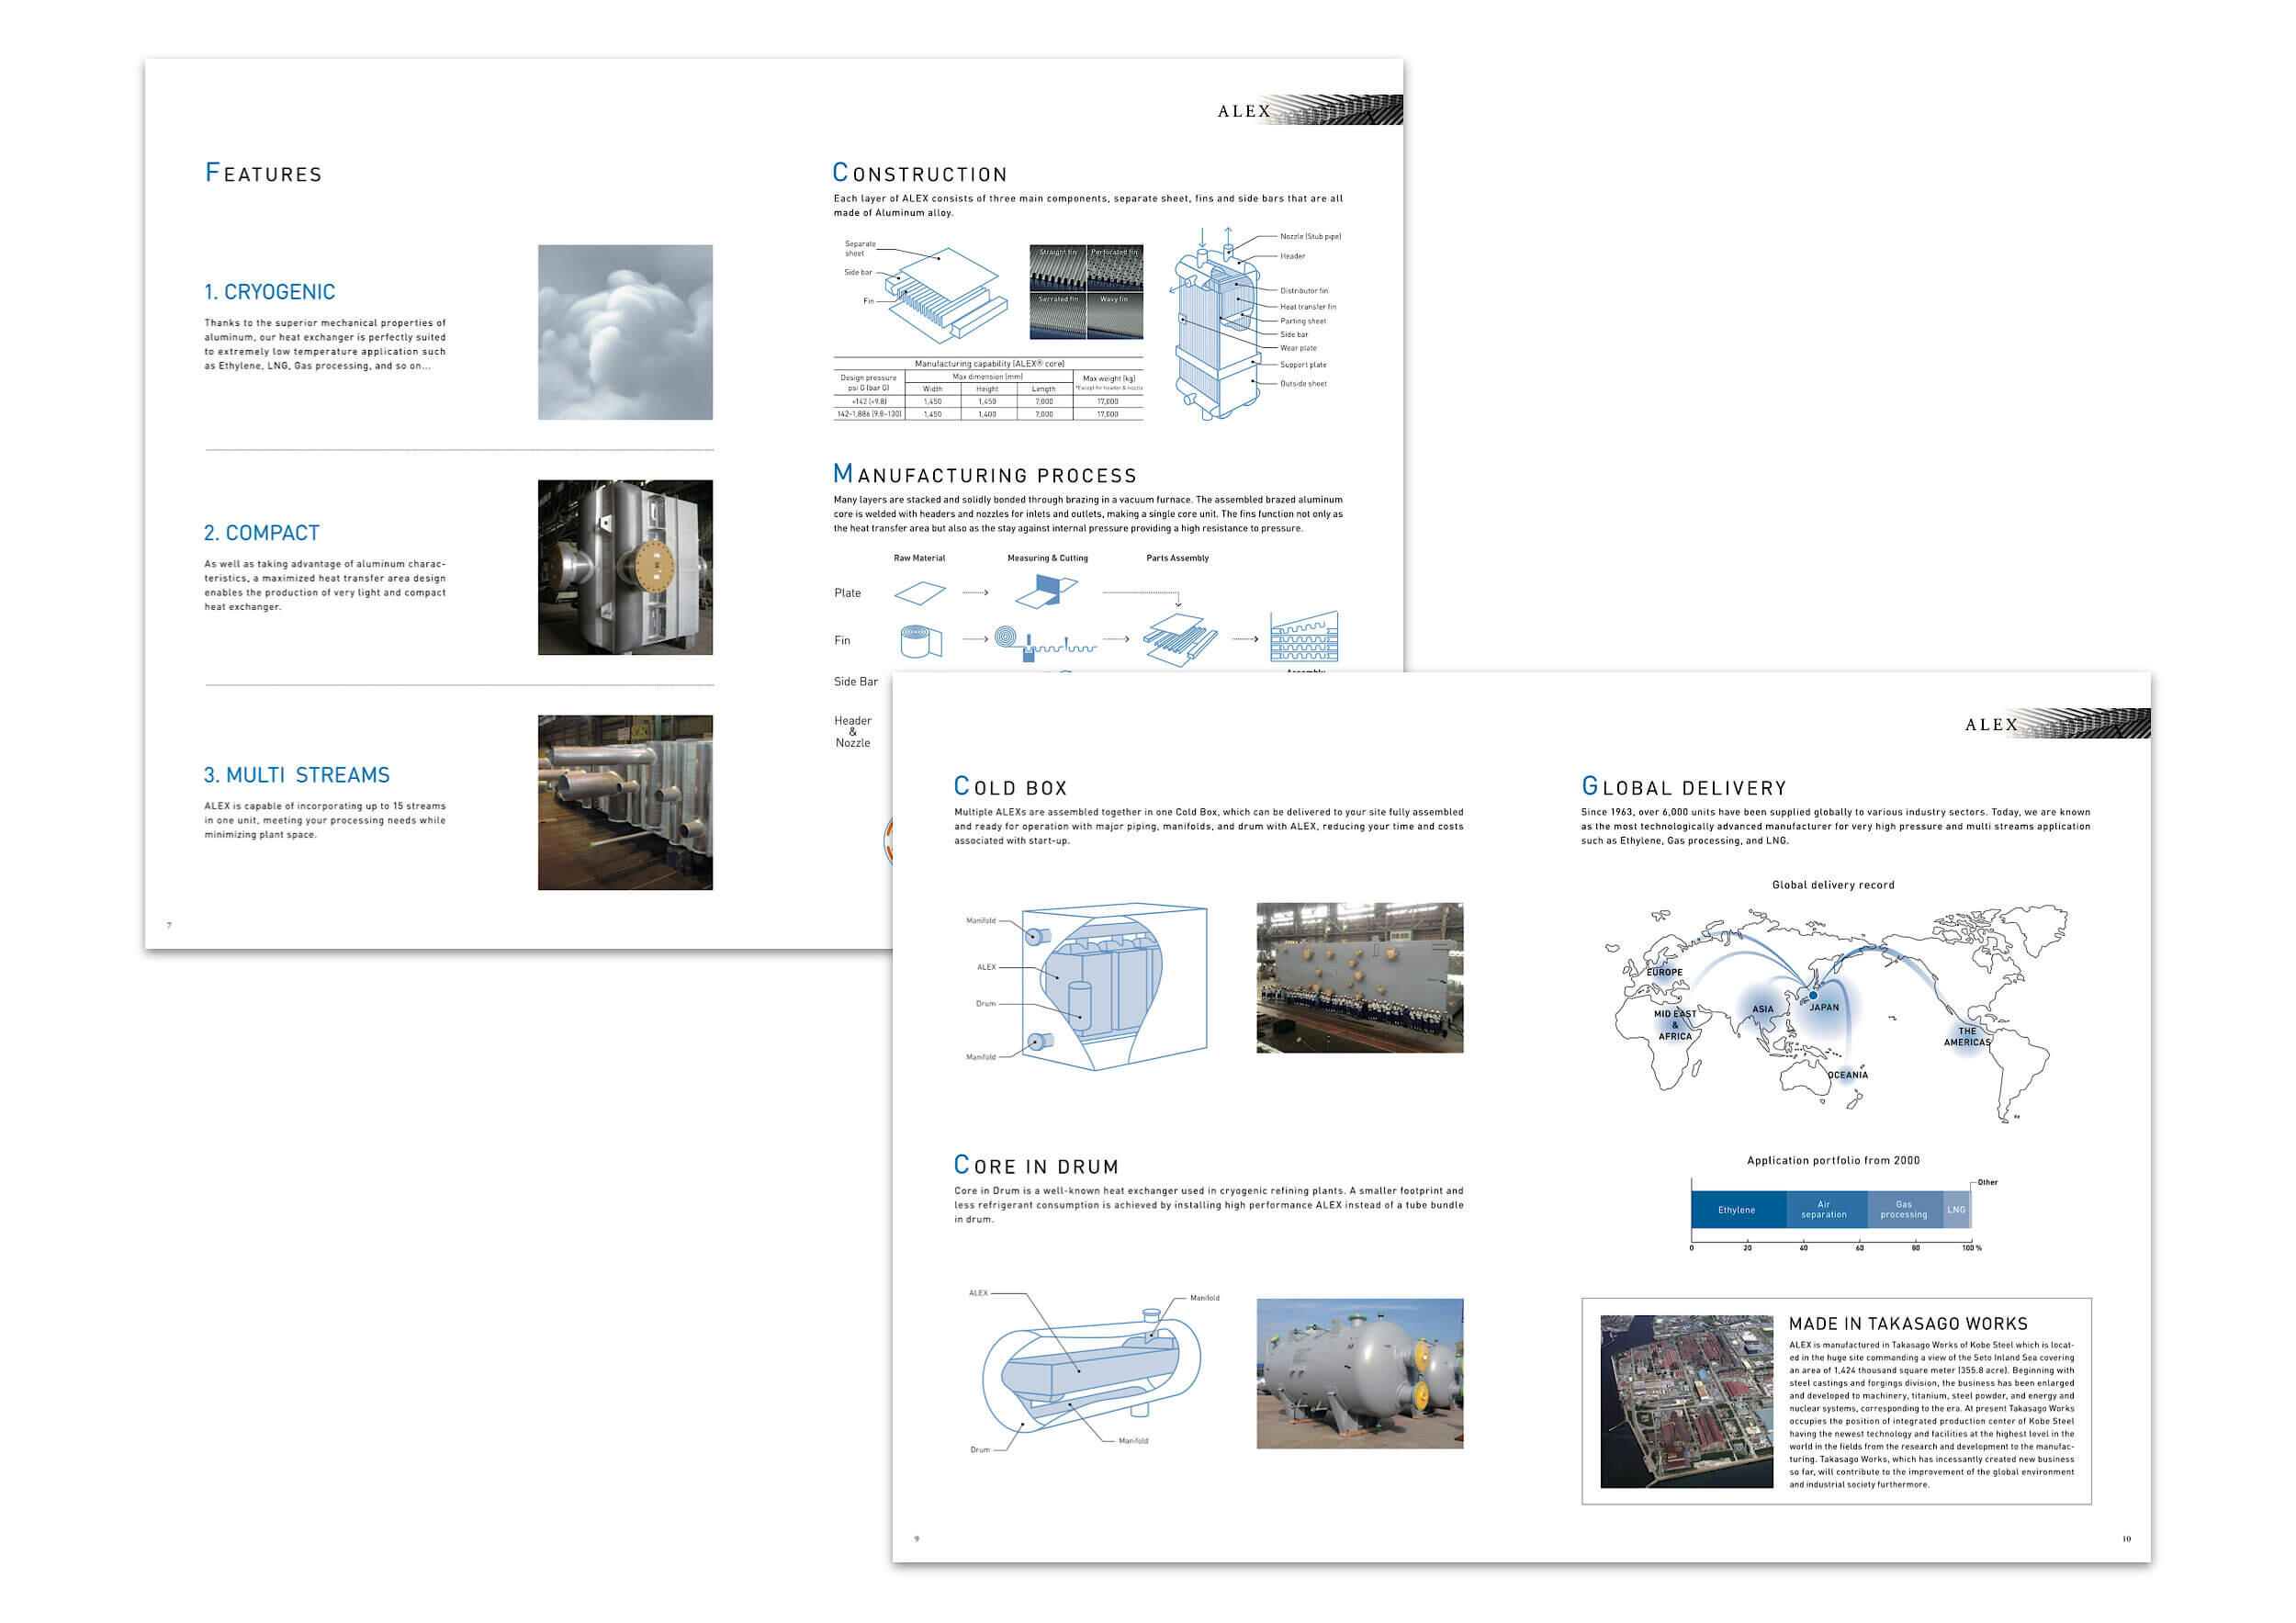Image resolution: width=2296 pixels, height=1623 pixels.
Task: Click the 'Measuring & Cutting' column label
Action: [x=1047, y=558]
